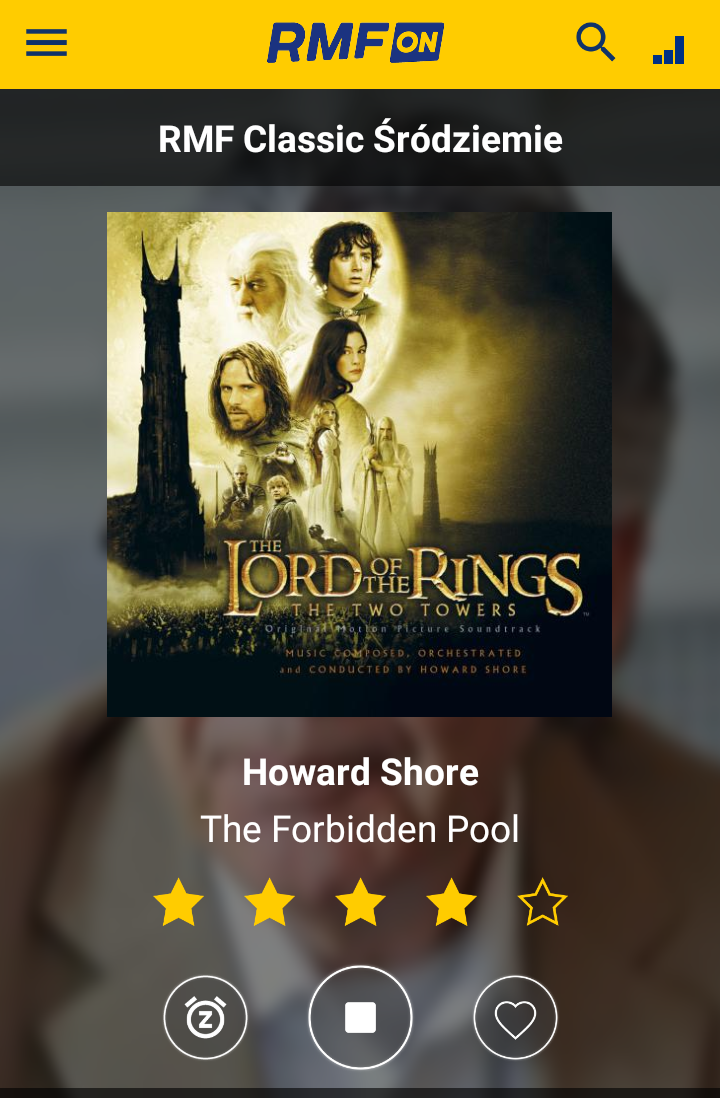Image resolution: width=720 pixels, height=1098 pixels.
Task: Open the signal quality bars icon
Action: click(668, 50)
